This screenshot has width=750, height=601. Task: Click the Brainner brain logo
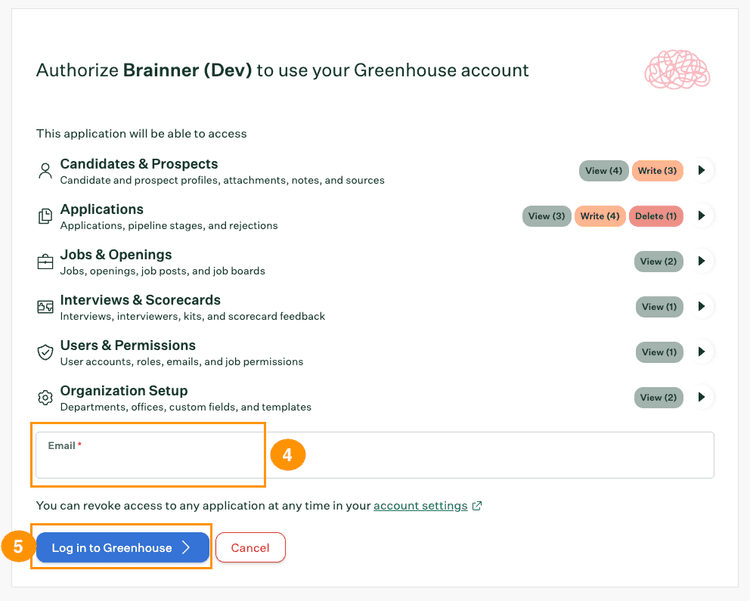pyautogui.click(x=677, y=69)
